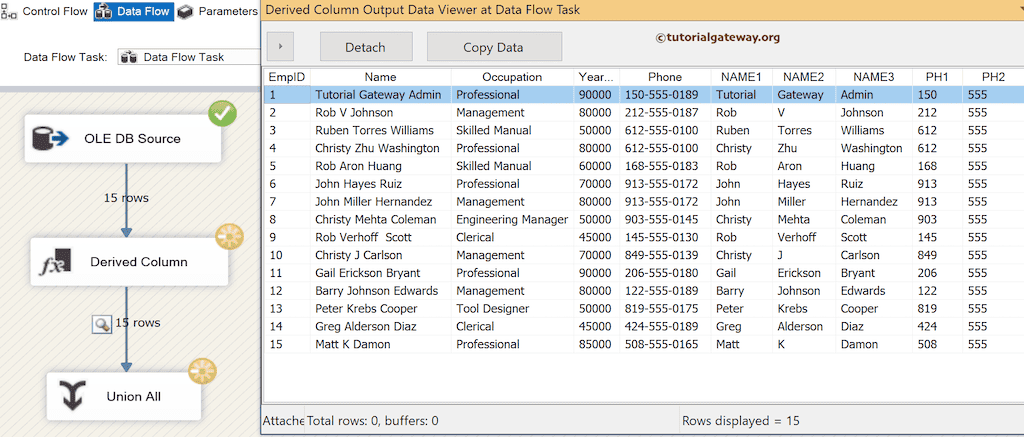Click the 'Total rows: 0, buffers: 0' status text
Image resolution: width=1024 pixels, height=437 pixels.
(x=373, y=421)
